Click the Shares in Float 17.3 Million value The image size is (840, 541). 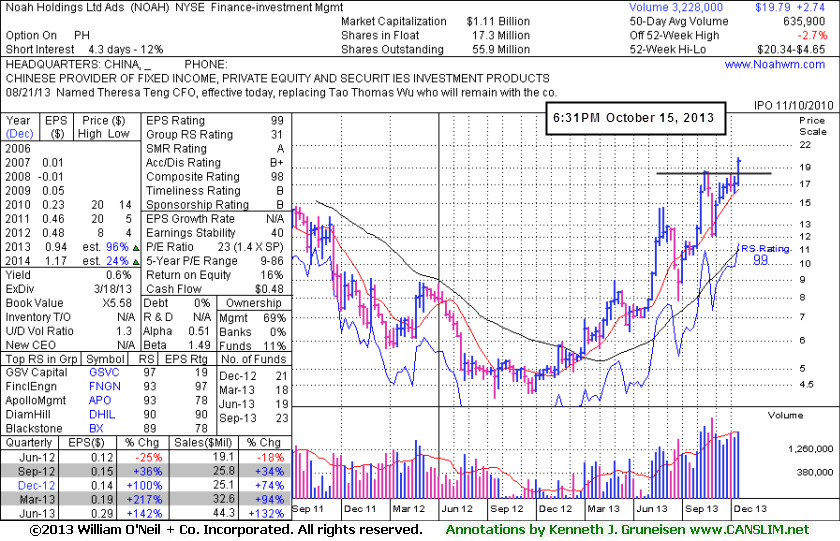[501, 35]
